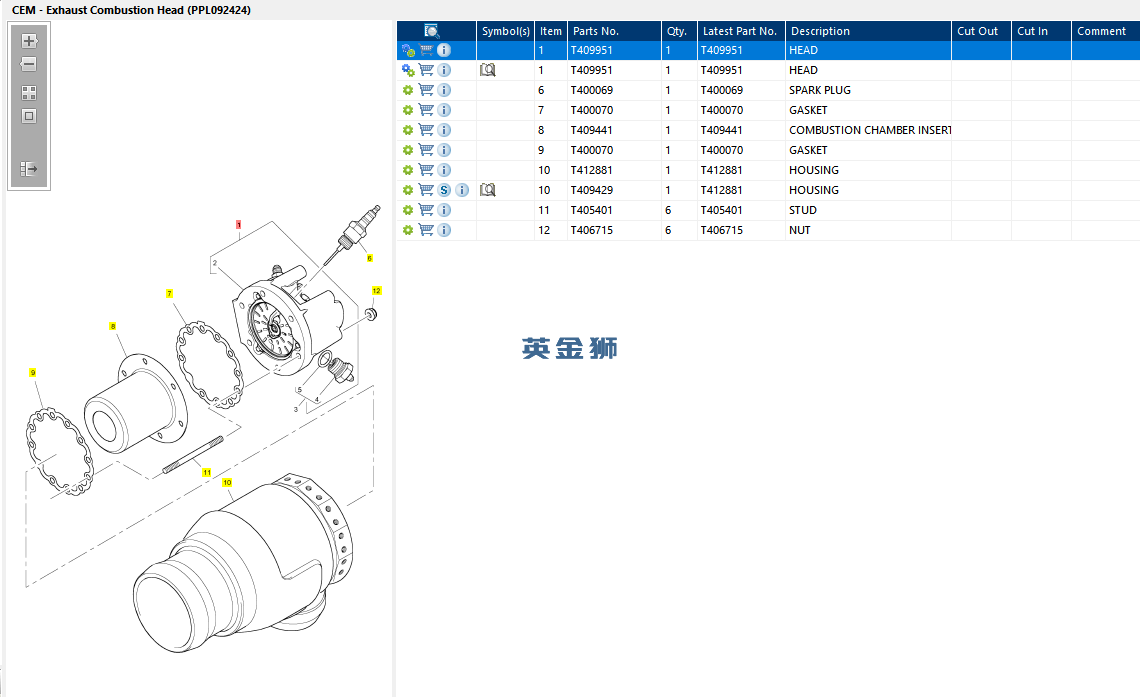
Task: Click callout 11 near the stud
Action: pos(206,472)
